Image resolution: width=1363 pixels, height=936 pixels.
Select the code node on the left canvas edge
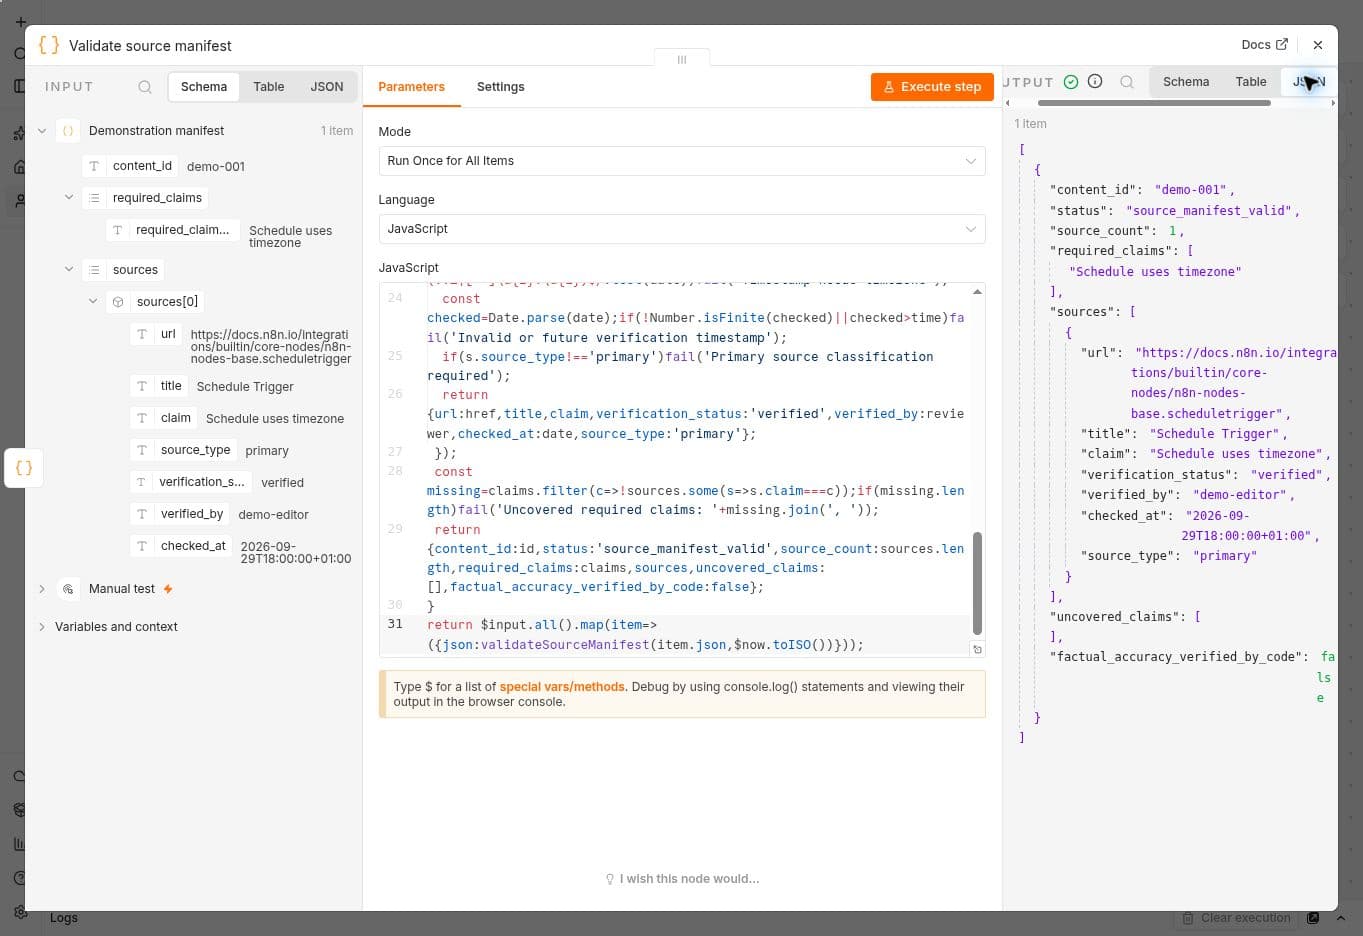24,468
